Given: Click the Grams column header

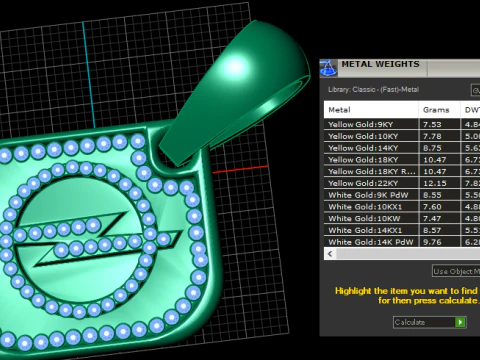Looking at the screenshot, I should pos(439,110).
